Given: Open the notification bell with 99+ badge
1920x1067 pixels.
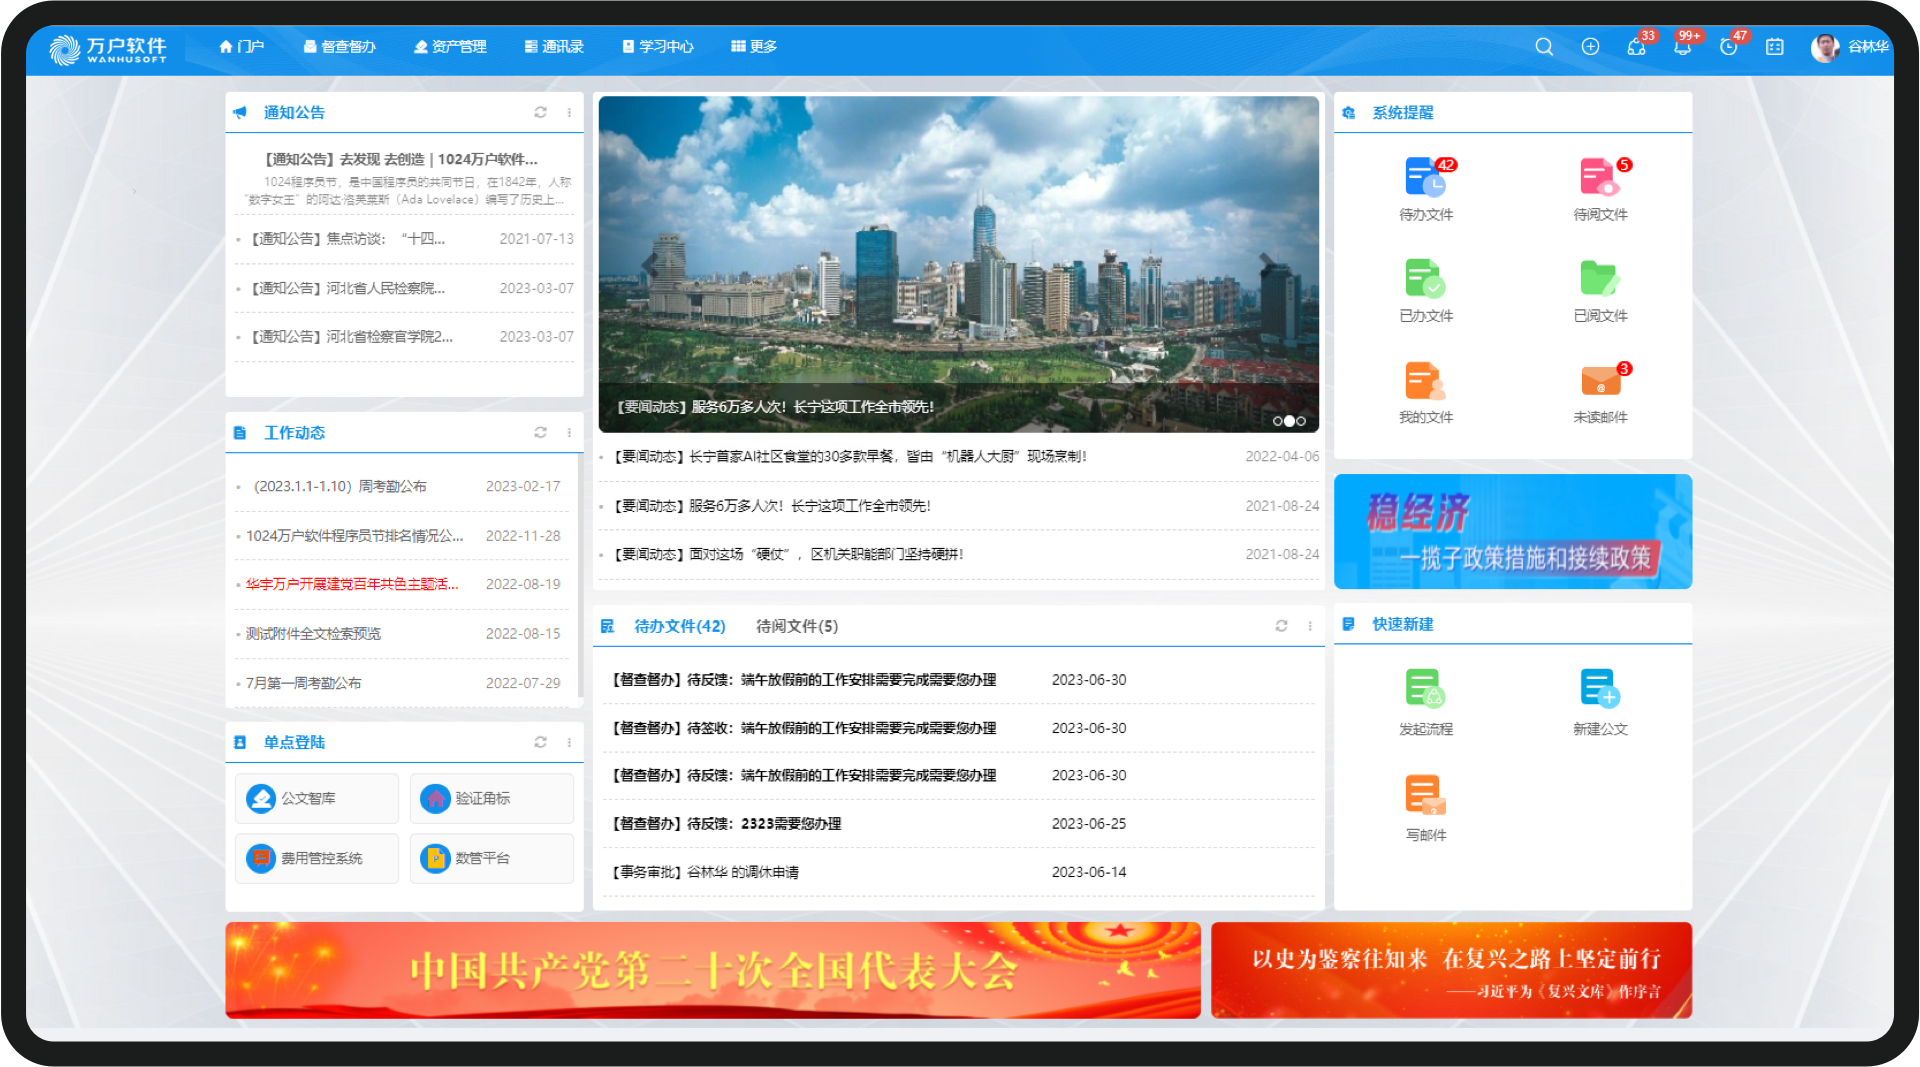Looking at the screenshot, I should (x=1682, y=47).
